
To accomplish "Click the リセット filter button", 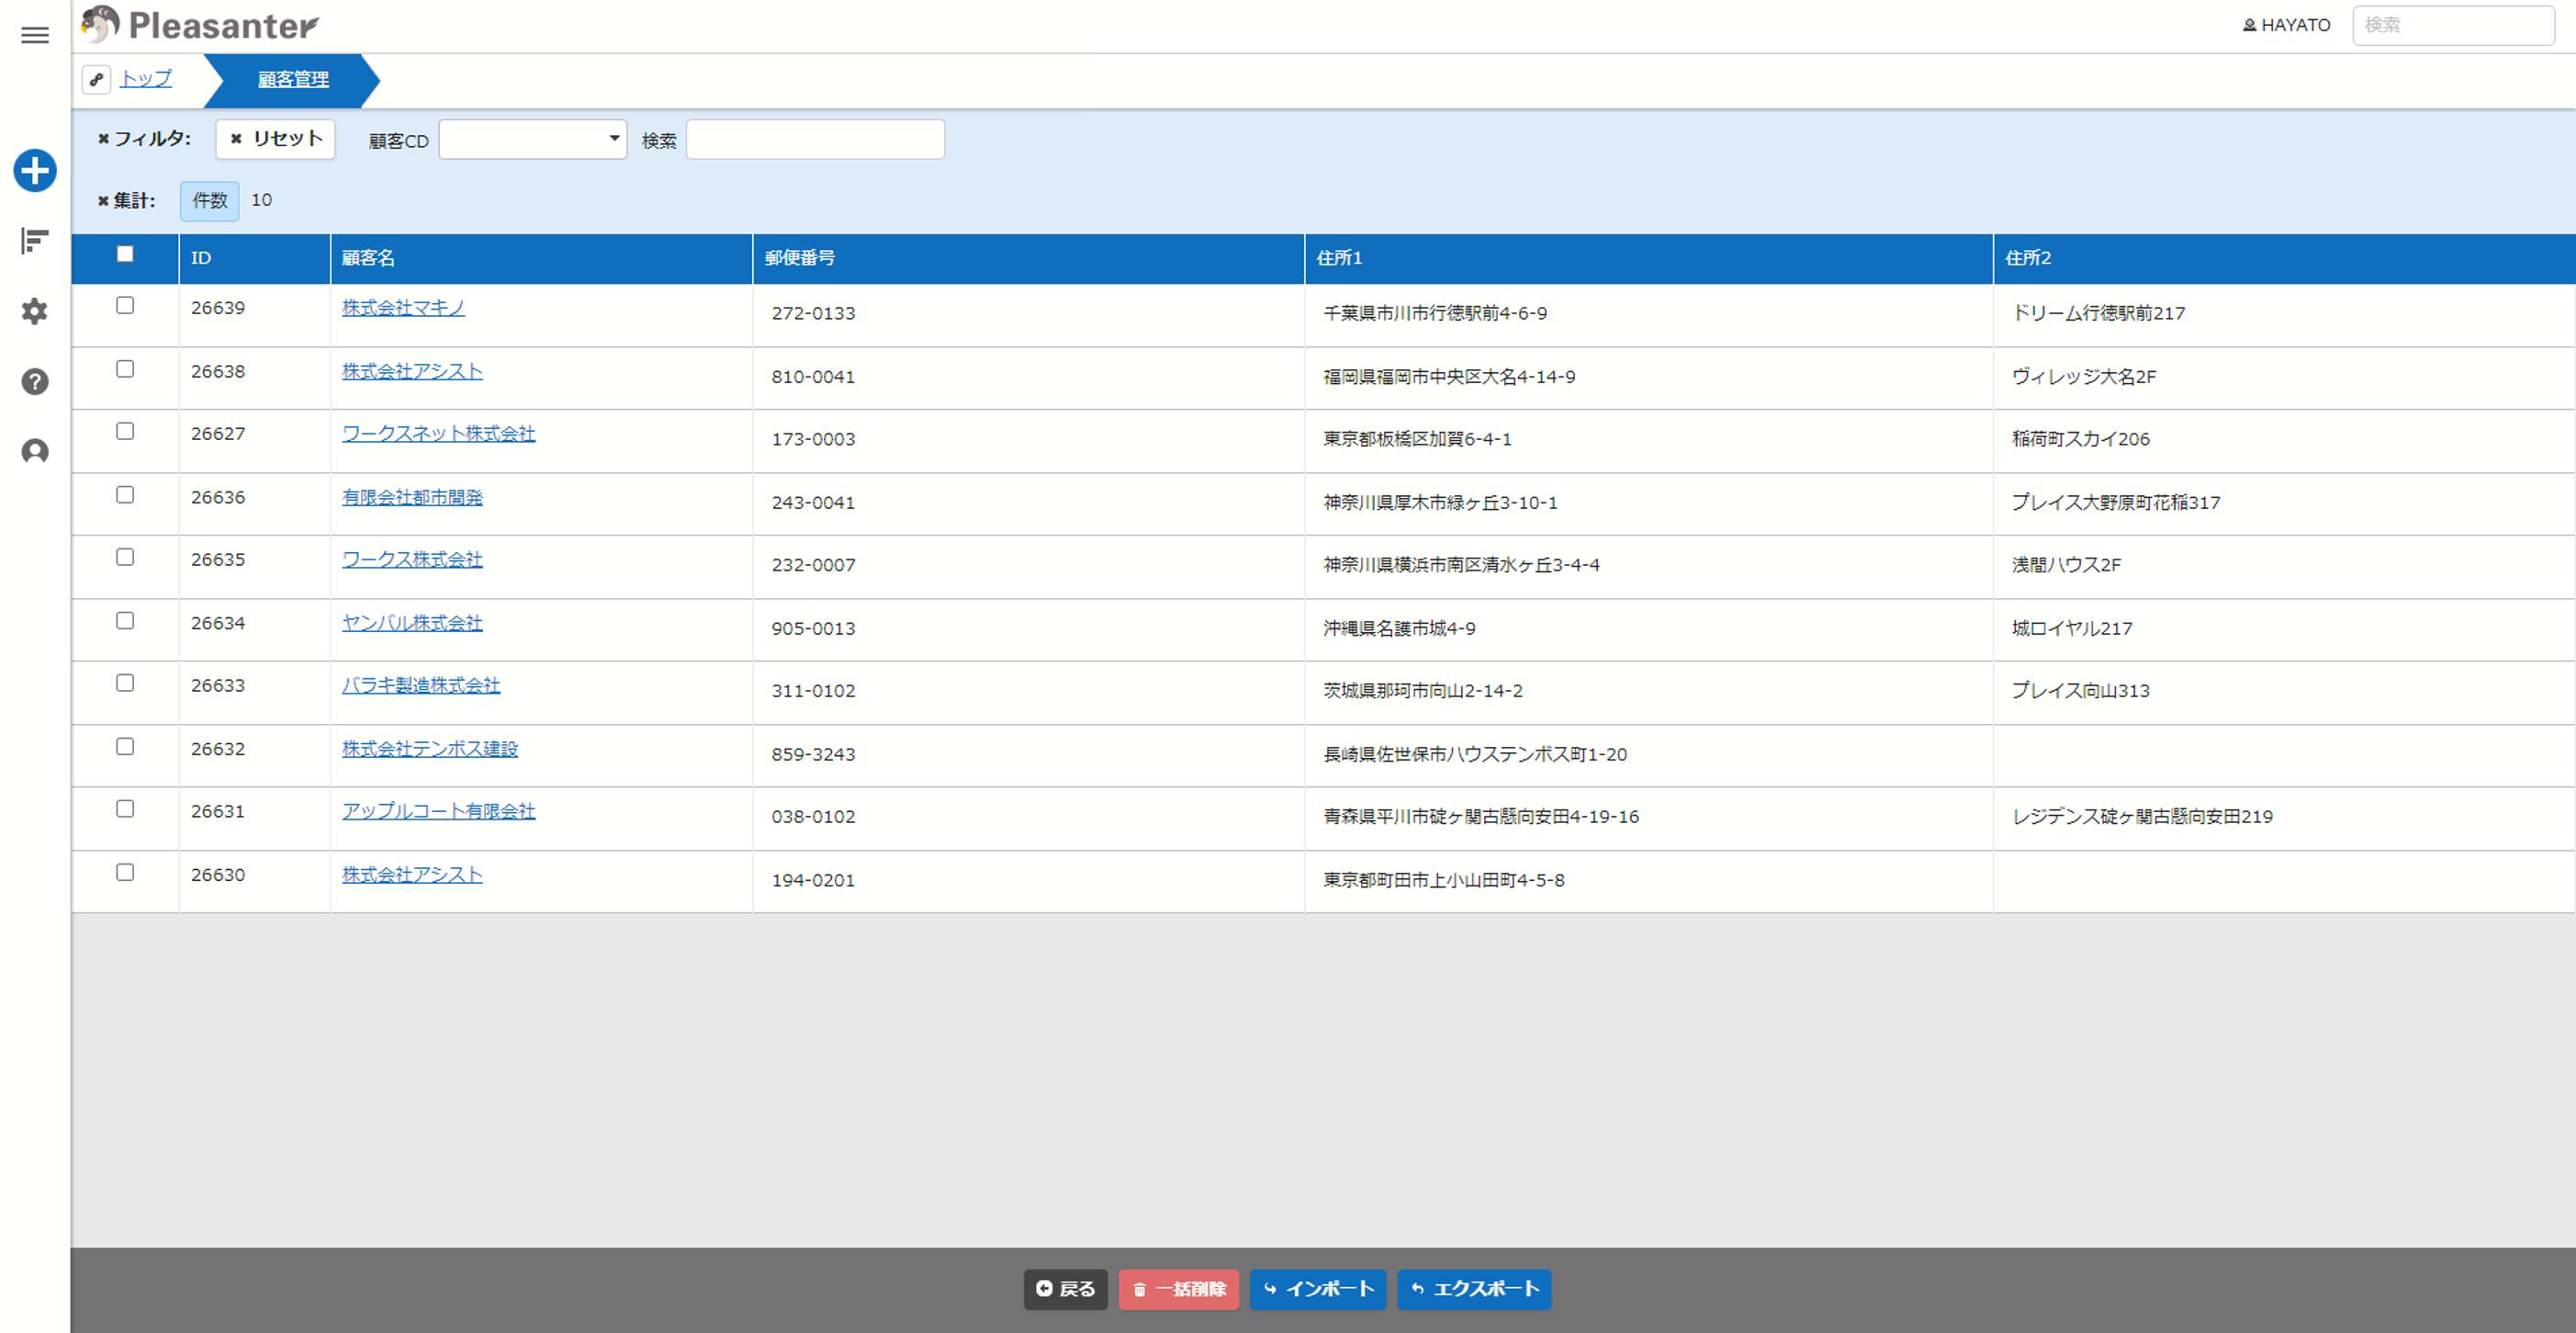I will point(275,138).
